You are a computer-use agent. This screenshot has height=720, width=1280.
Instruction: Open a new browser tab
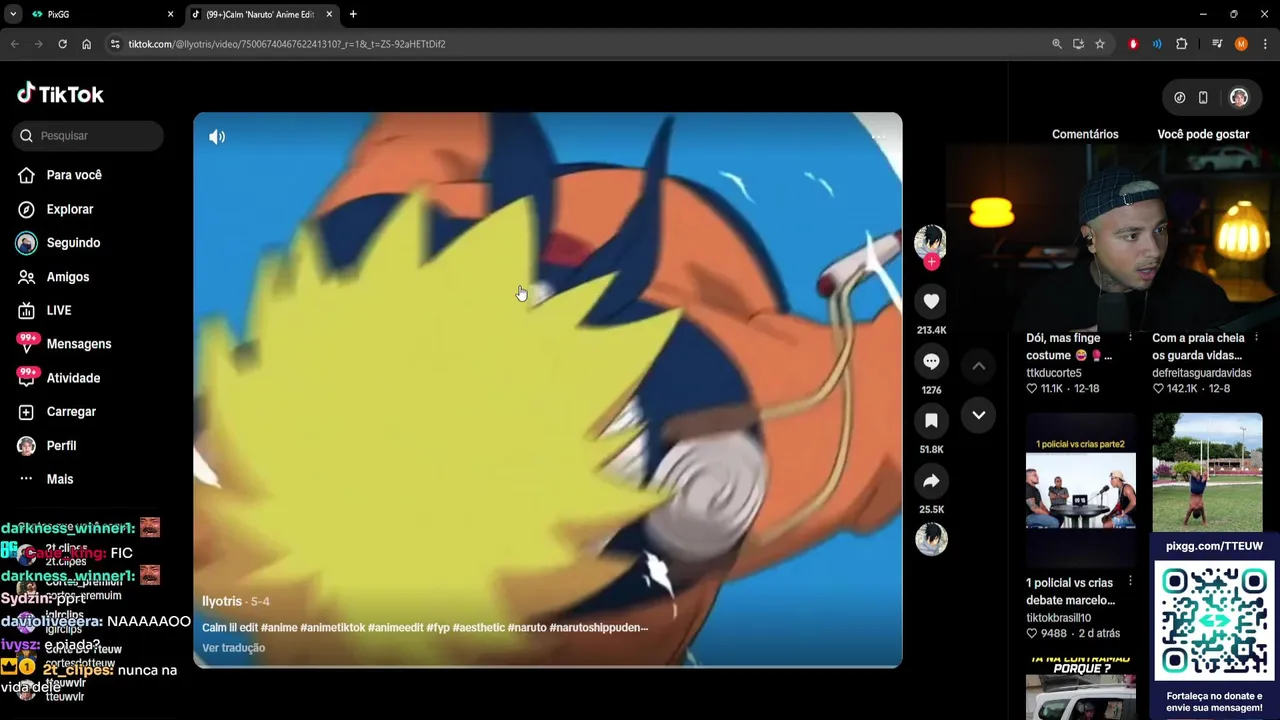tap(353, 14)
